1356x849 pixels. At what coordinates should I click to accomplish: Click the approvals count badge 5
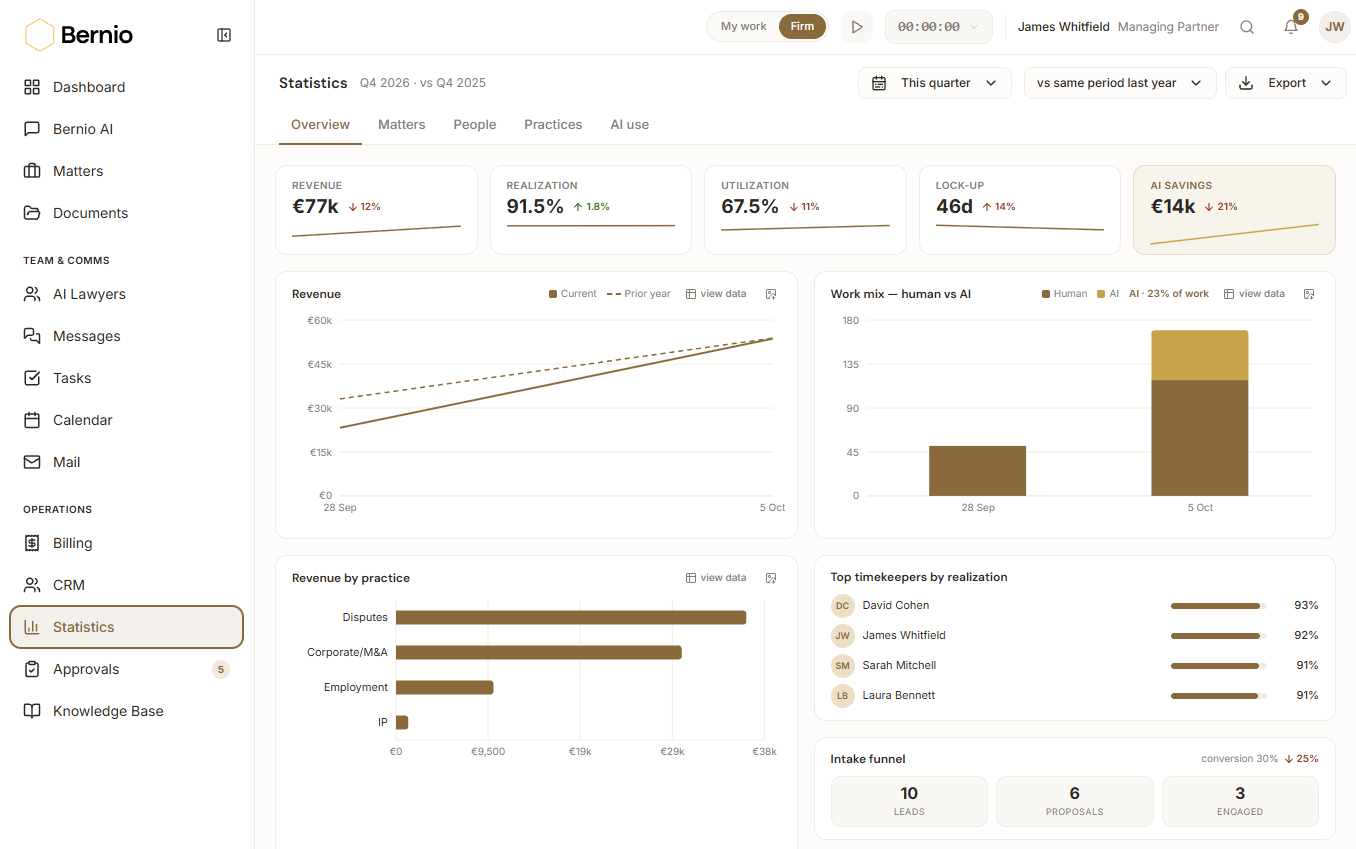coord(221,669)
